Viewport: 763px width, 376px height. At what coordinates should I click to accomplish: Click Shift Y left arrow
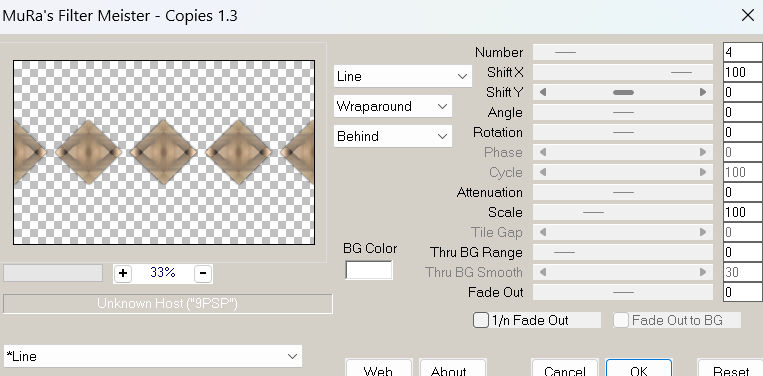(543, 92)
